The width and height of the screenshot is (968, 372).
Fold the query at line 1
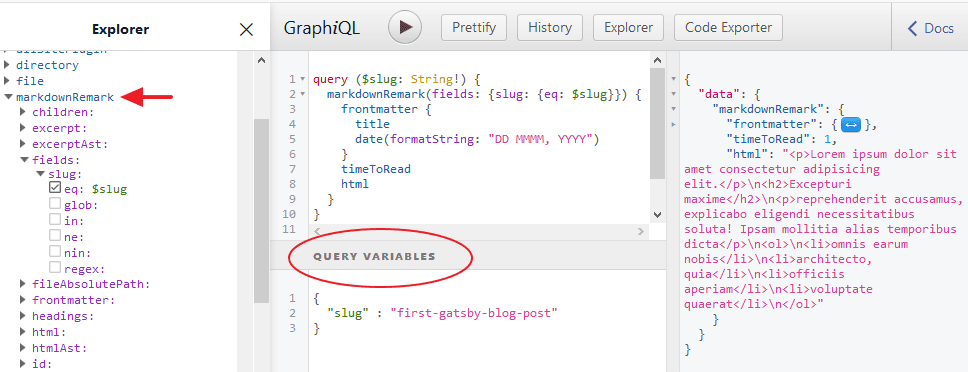(x=302, y=80)
